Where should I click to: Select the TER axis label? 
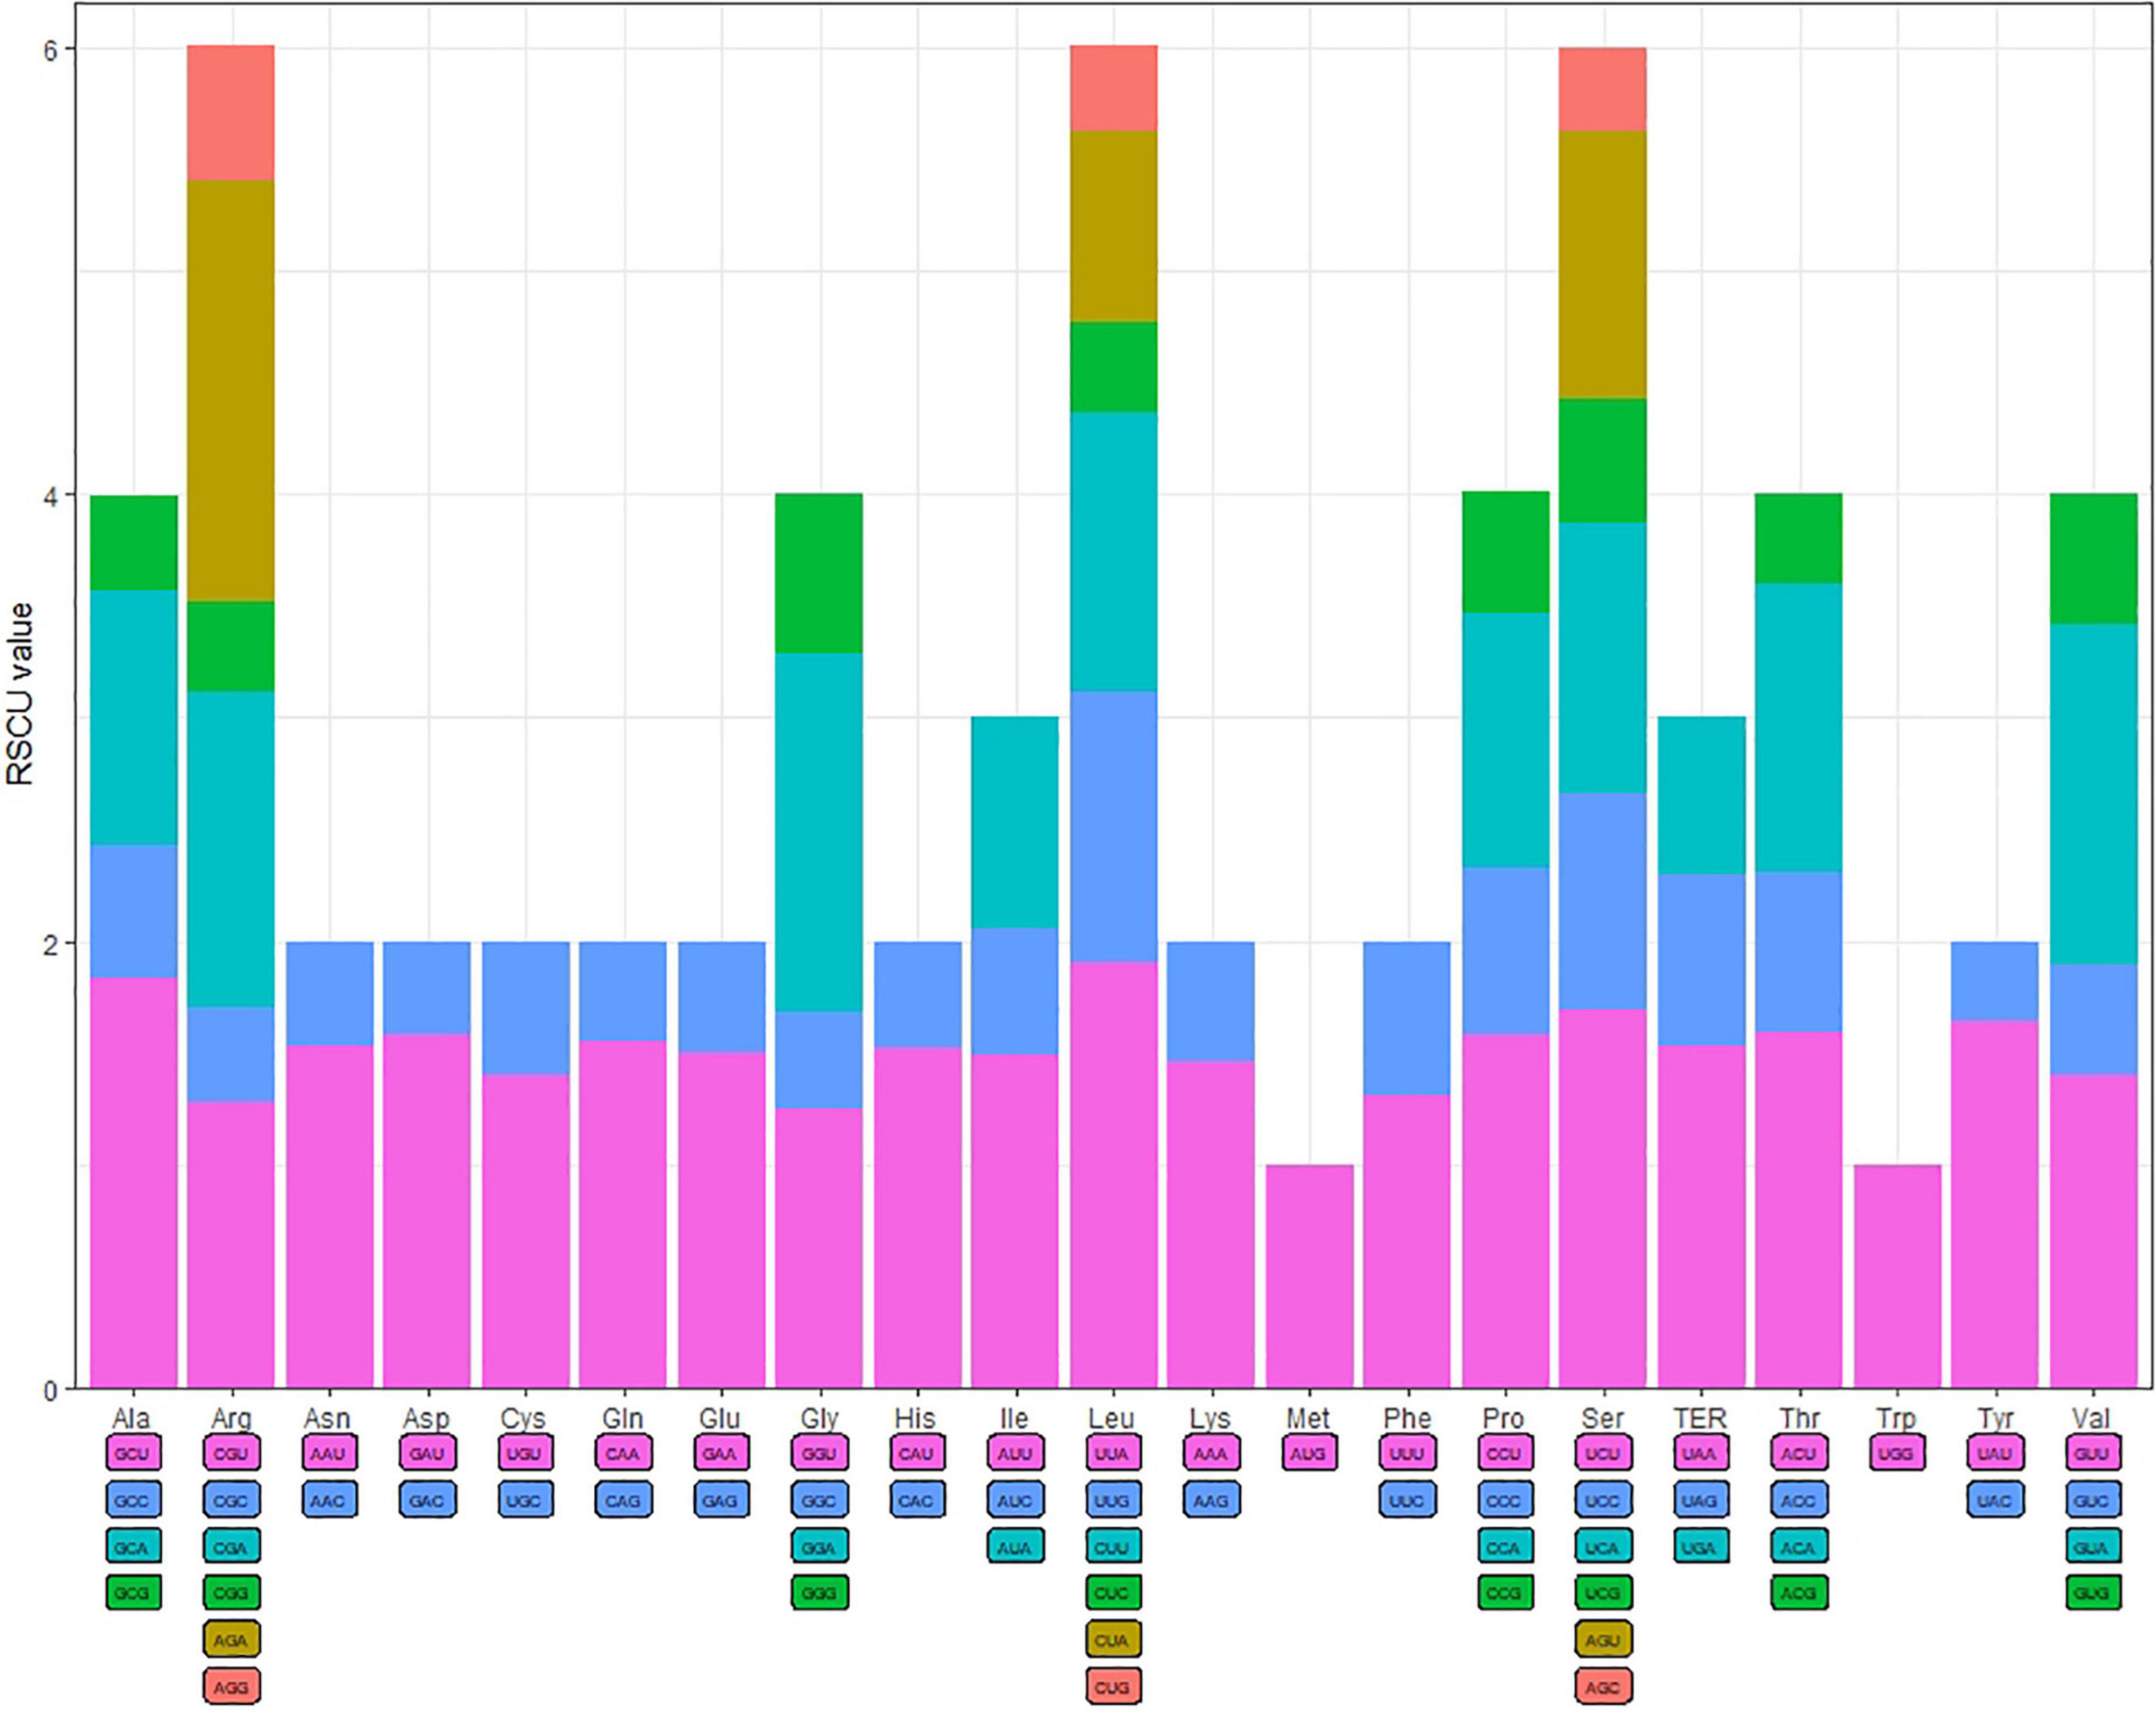pos(1700,1418)
